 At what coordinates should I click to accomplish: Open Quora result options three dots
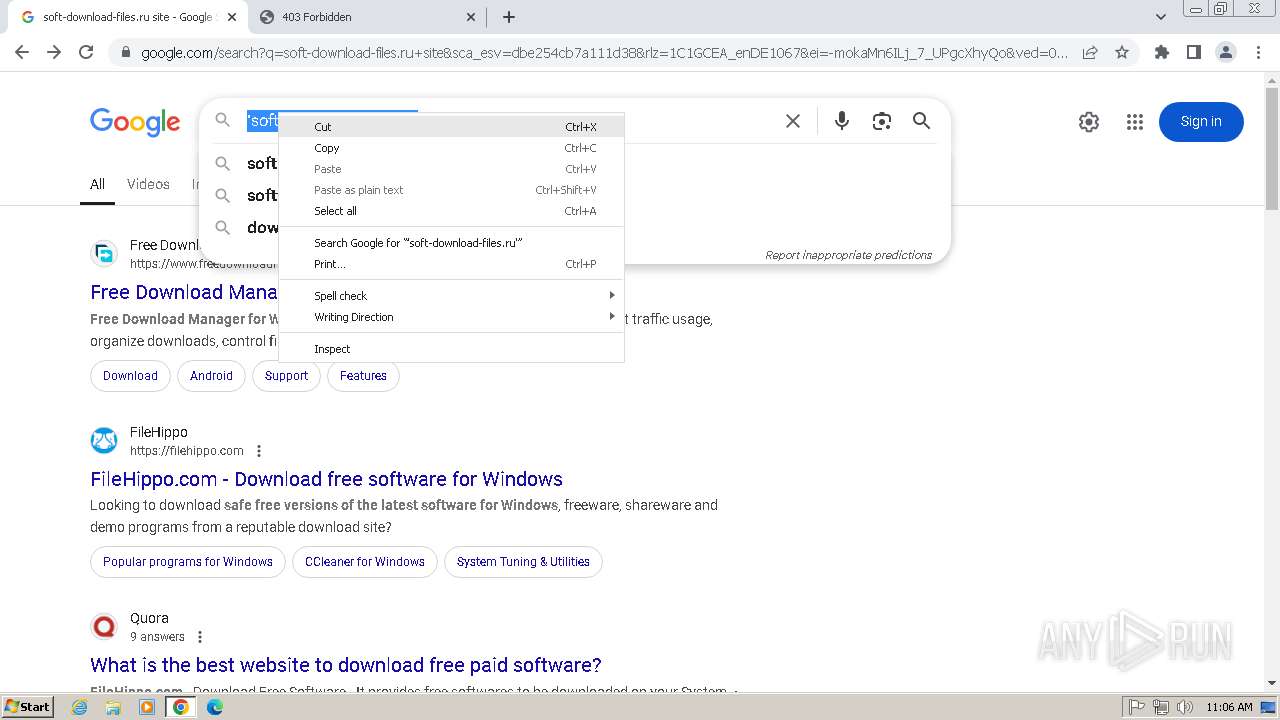[200, 637]
